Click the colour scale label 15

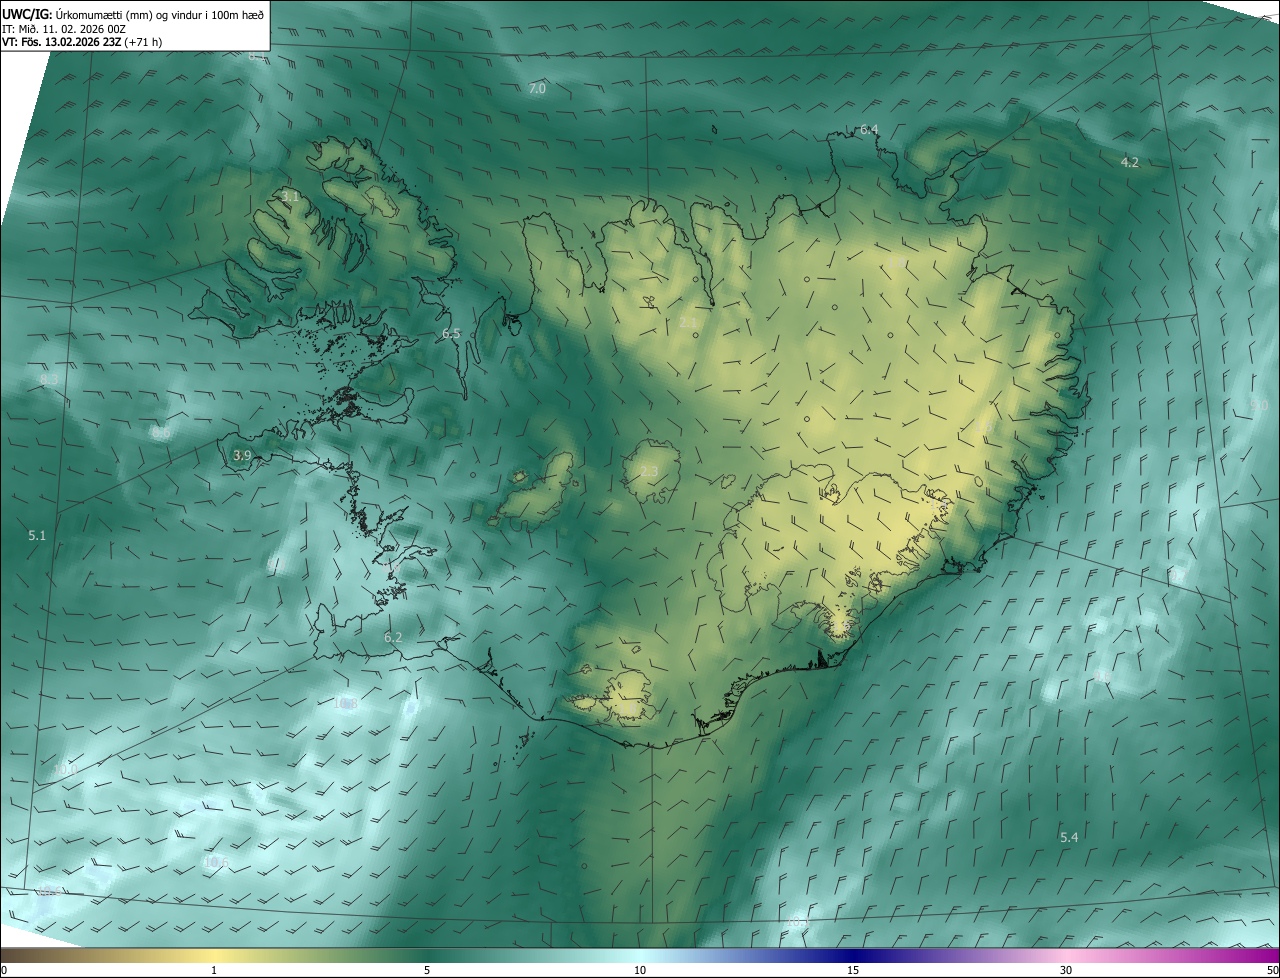pos(853,970)
